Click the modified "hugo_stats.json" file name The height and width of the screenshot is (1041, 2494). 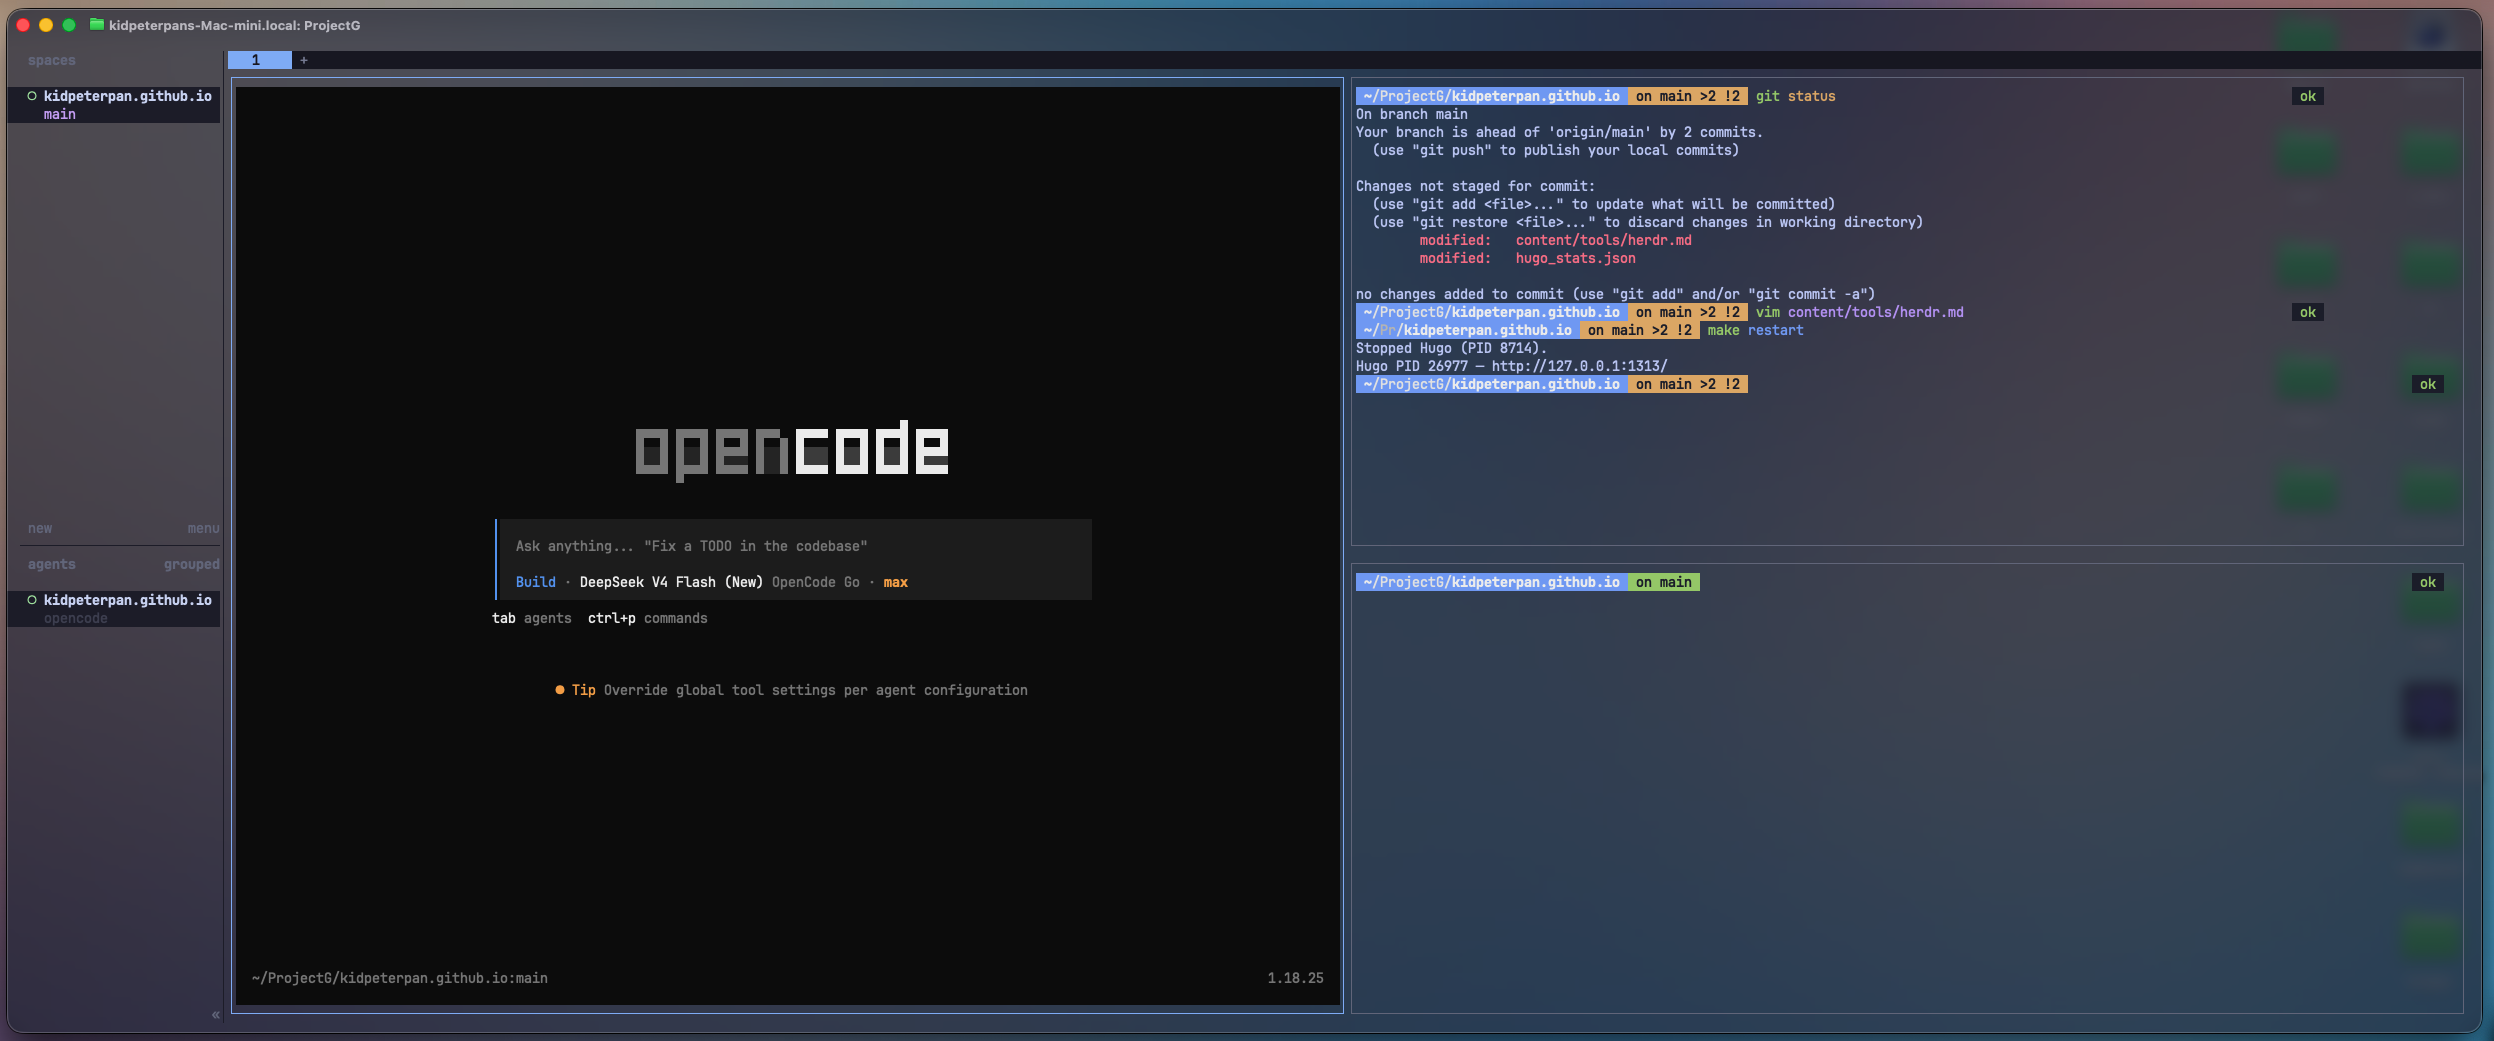1576,258
